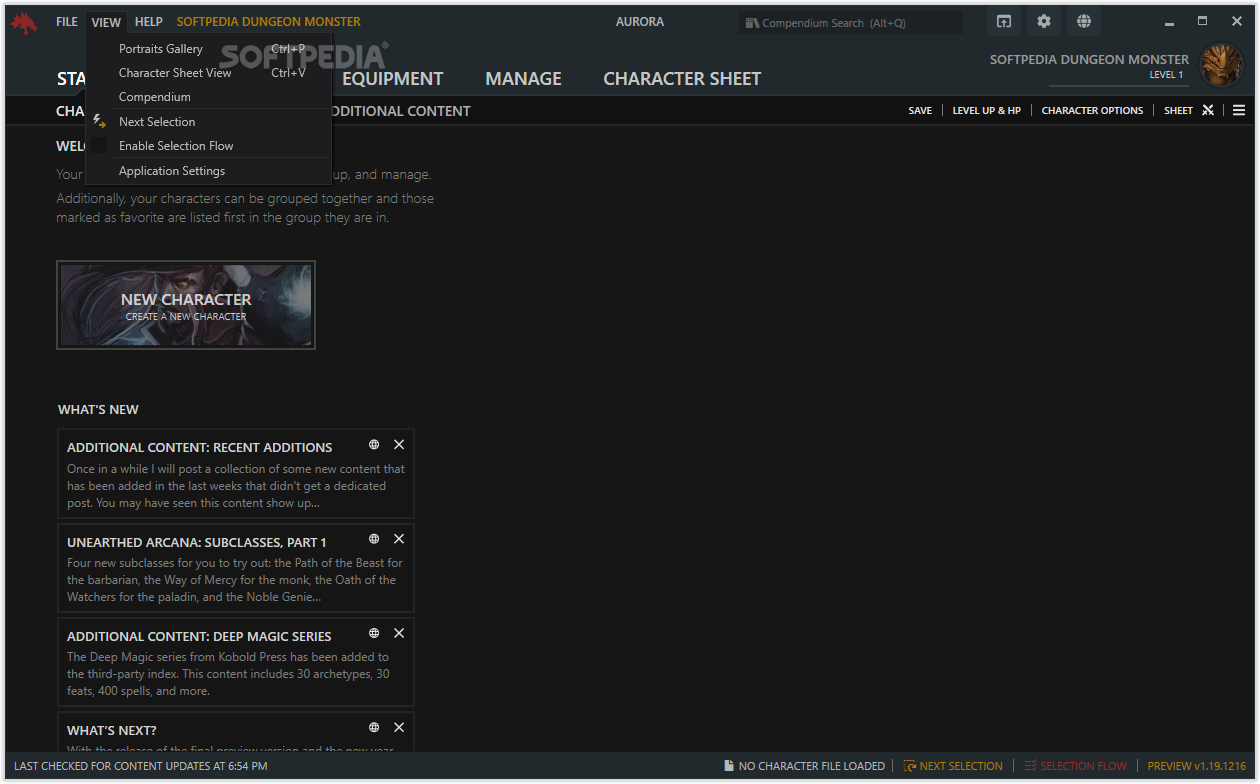The width and height of the screenshot is (1260, 784).
Task: Click the Next Selection status bar icon
Action: coord(909,766)
